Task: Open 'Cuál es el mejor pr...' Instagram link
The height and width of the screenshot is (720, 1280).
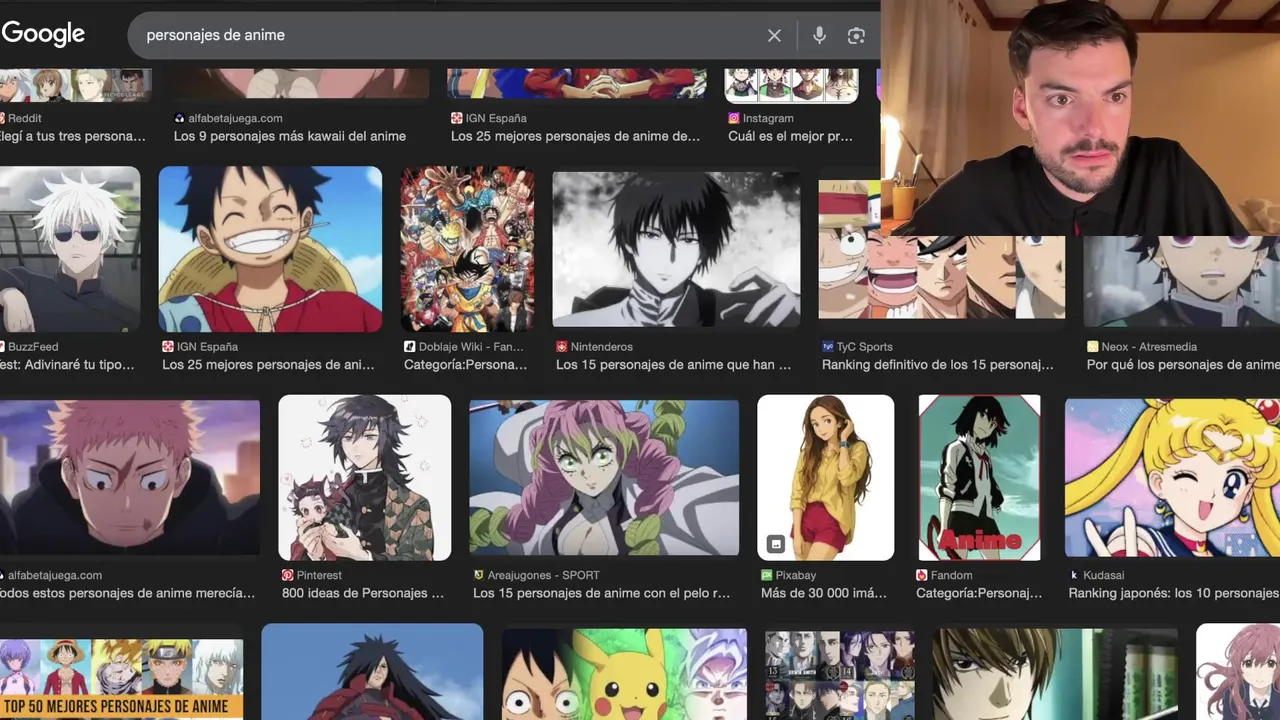Action: [790, 136]
